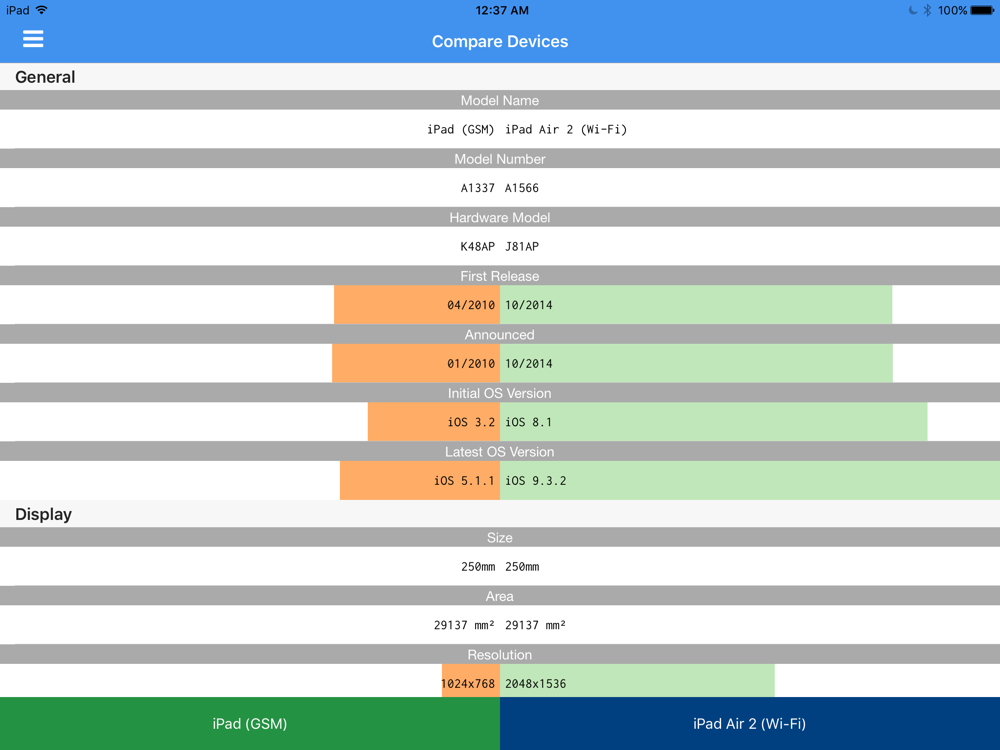
Task: Tap the Wi-Fi status icon
Action: click(x=42, y=10)
